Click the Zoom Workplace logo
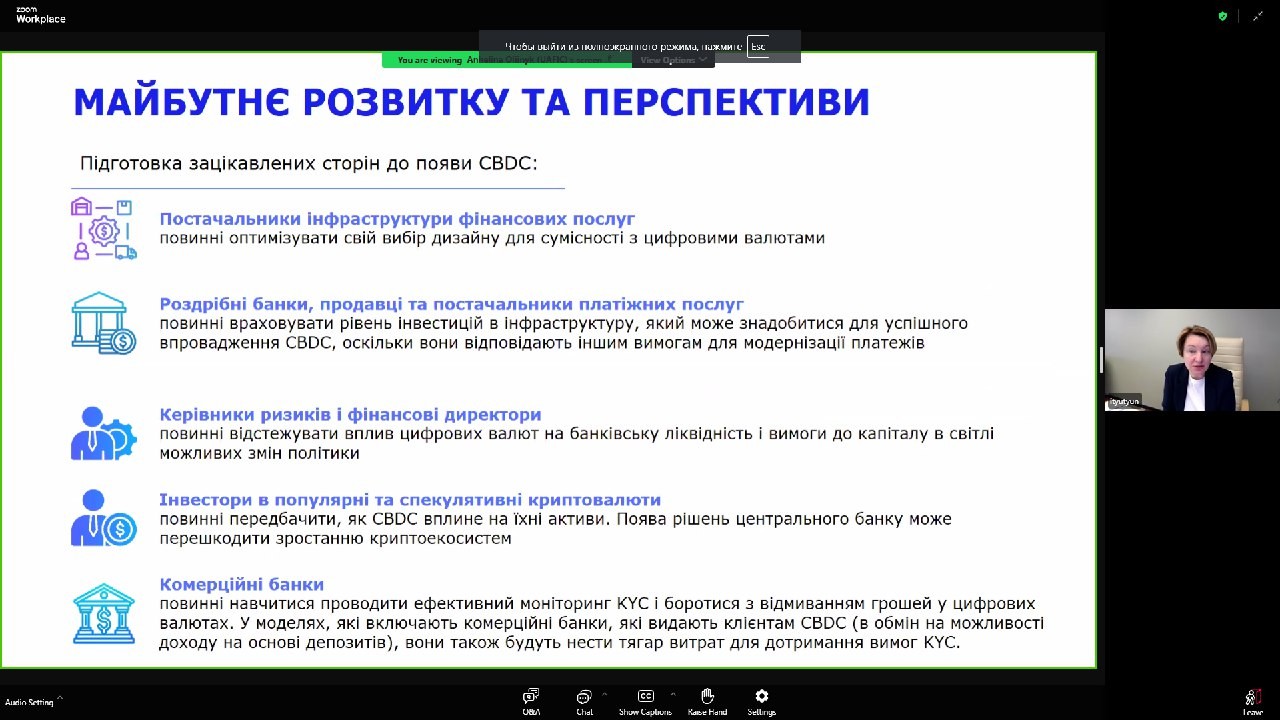The width and height of the screenshot is (1280, 720). click(x=40, y=15)
